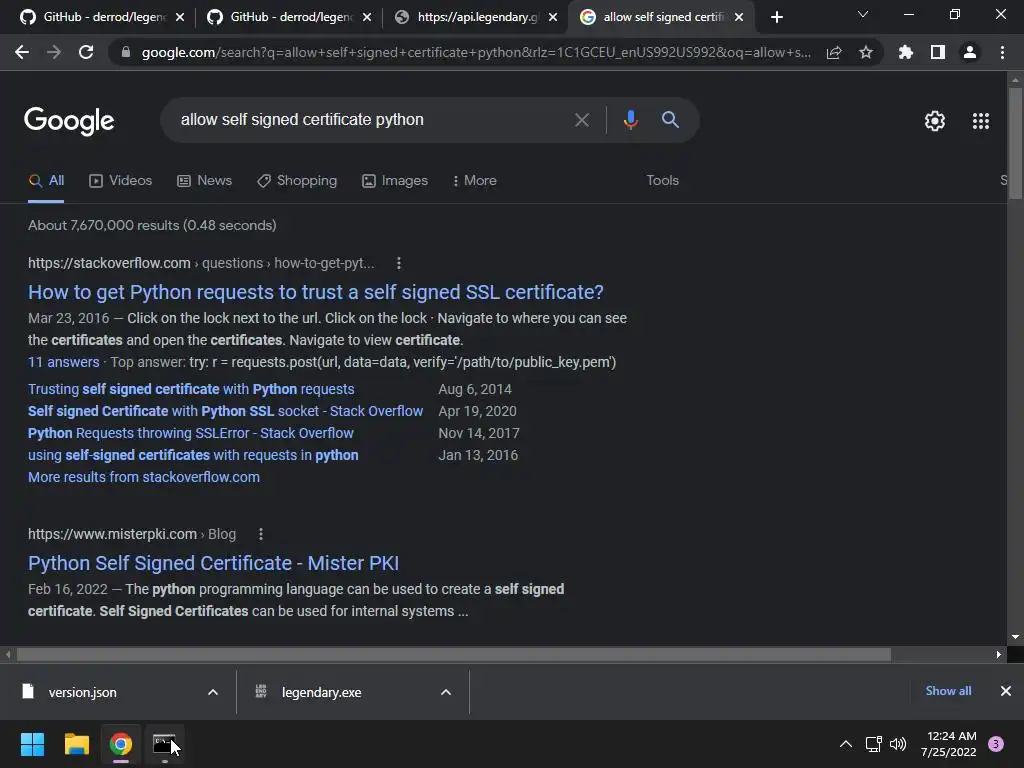The width and height of the screenshot is (1024, 768).
Task: Close the first GitHub tab
Action: (x=180, y=18)
